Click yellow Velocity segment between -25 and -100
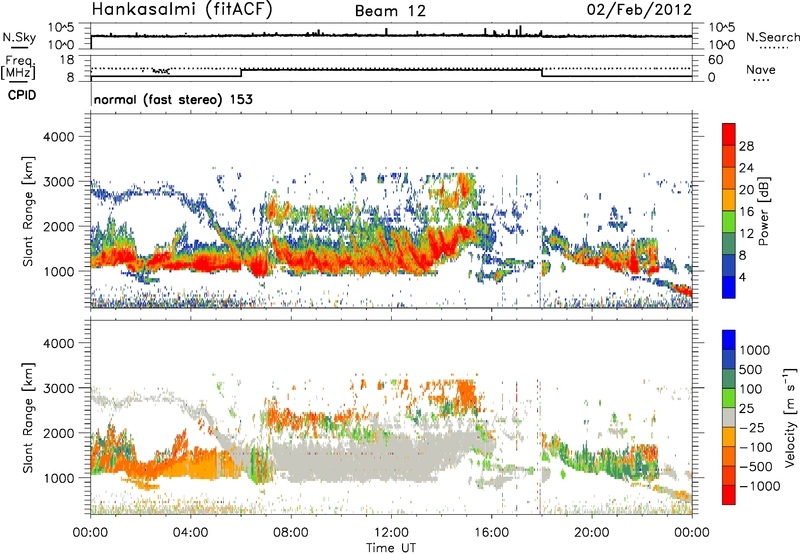Viewport: 800px width, 554px height. [x=729, y=437]
